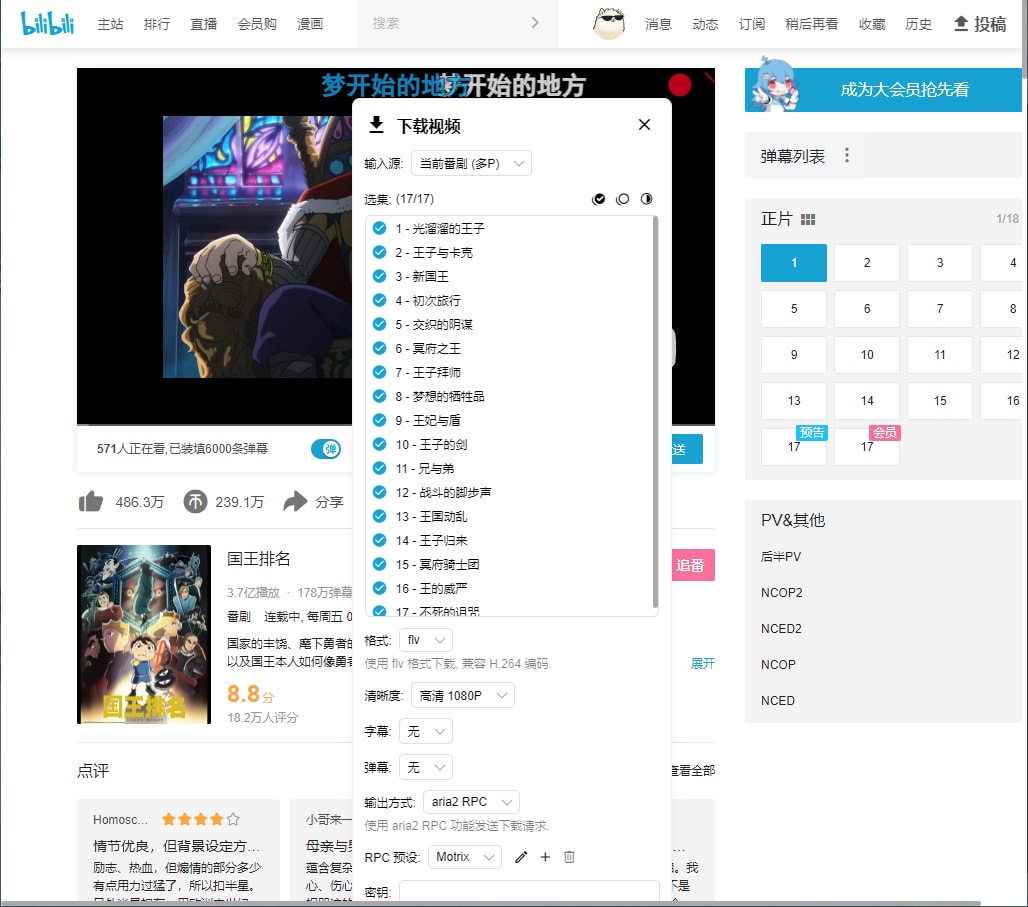Open the 国王排名 poster thumbnail

point(144,634)
